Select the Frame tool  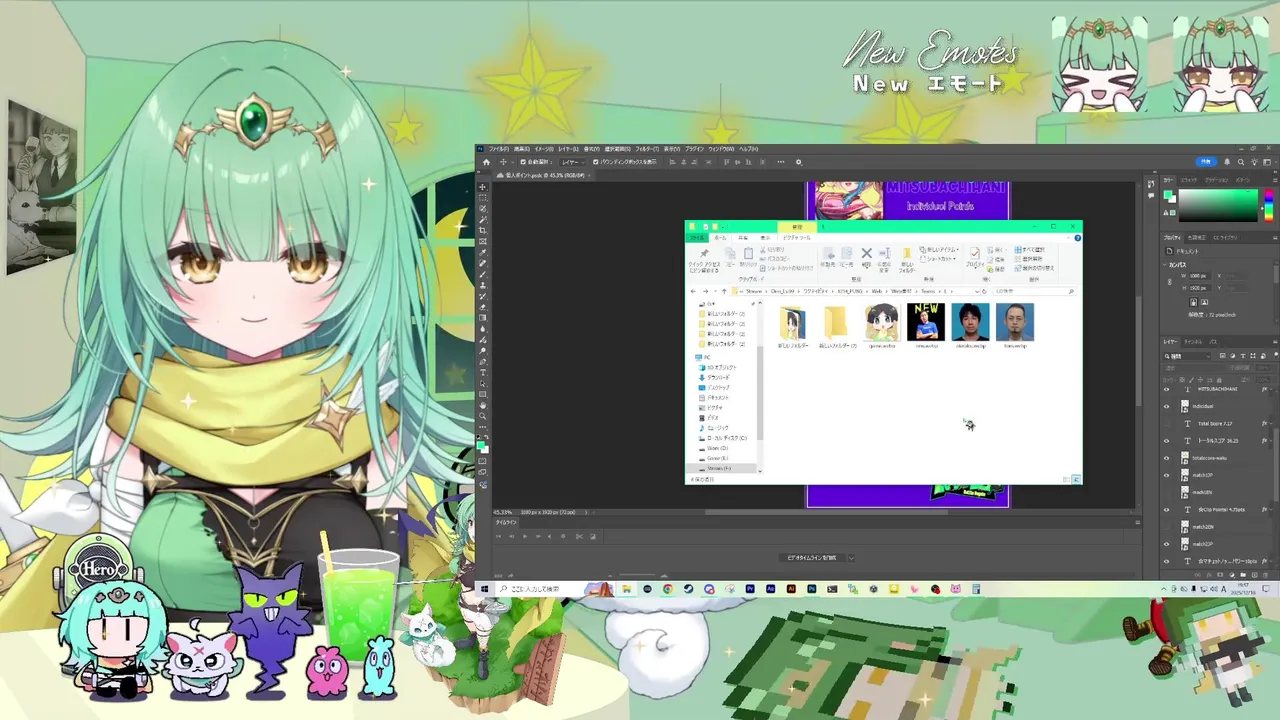pyautogui.click(x=483, y=241)
